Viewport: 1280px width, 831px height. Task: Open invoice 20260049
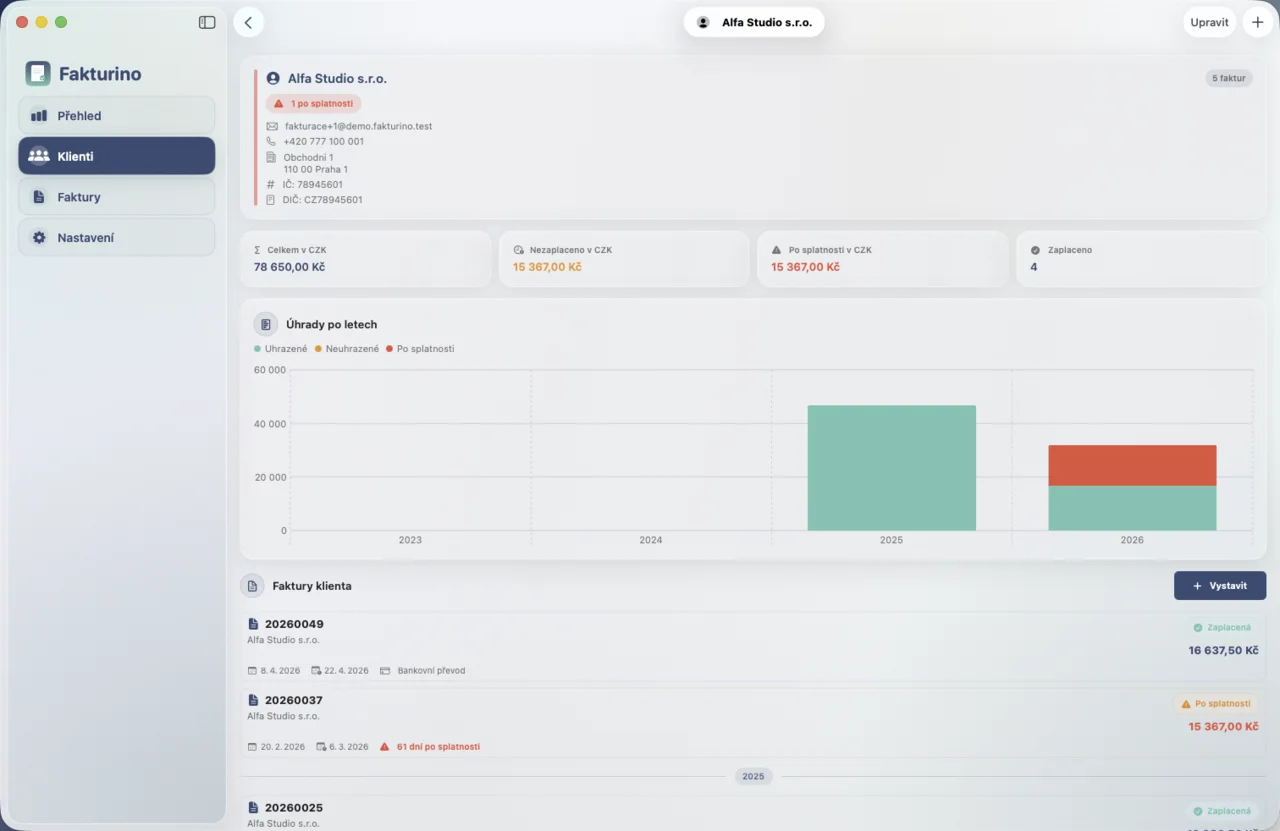click(753, 647)
